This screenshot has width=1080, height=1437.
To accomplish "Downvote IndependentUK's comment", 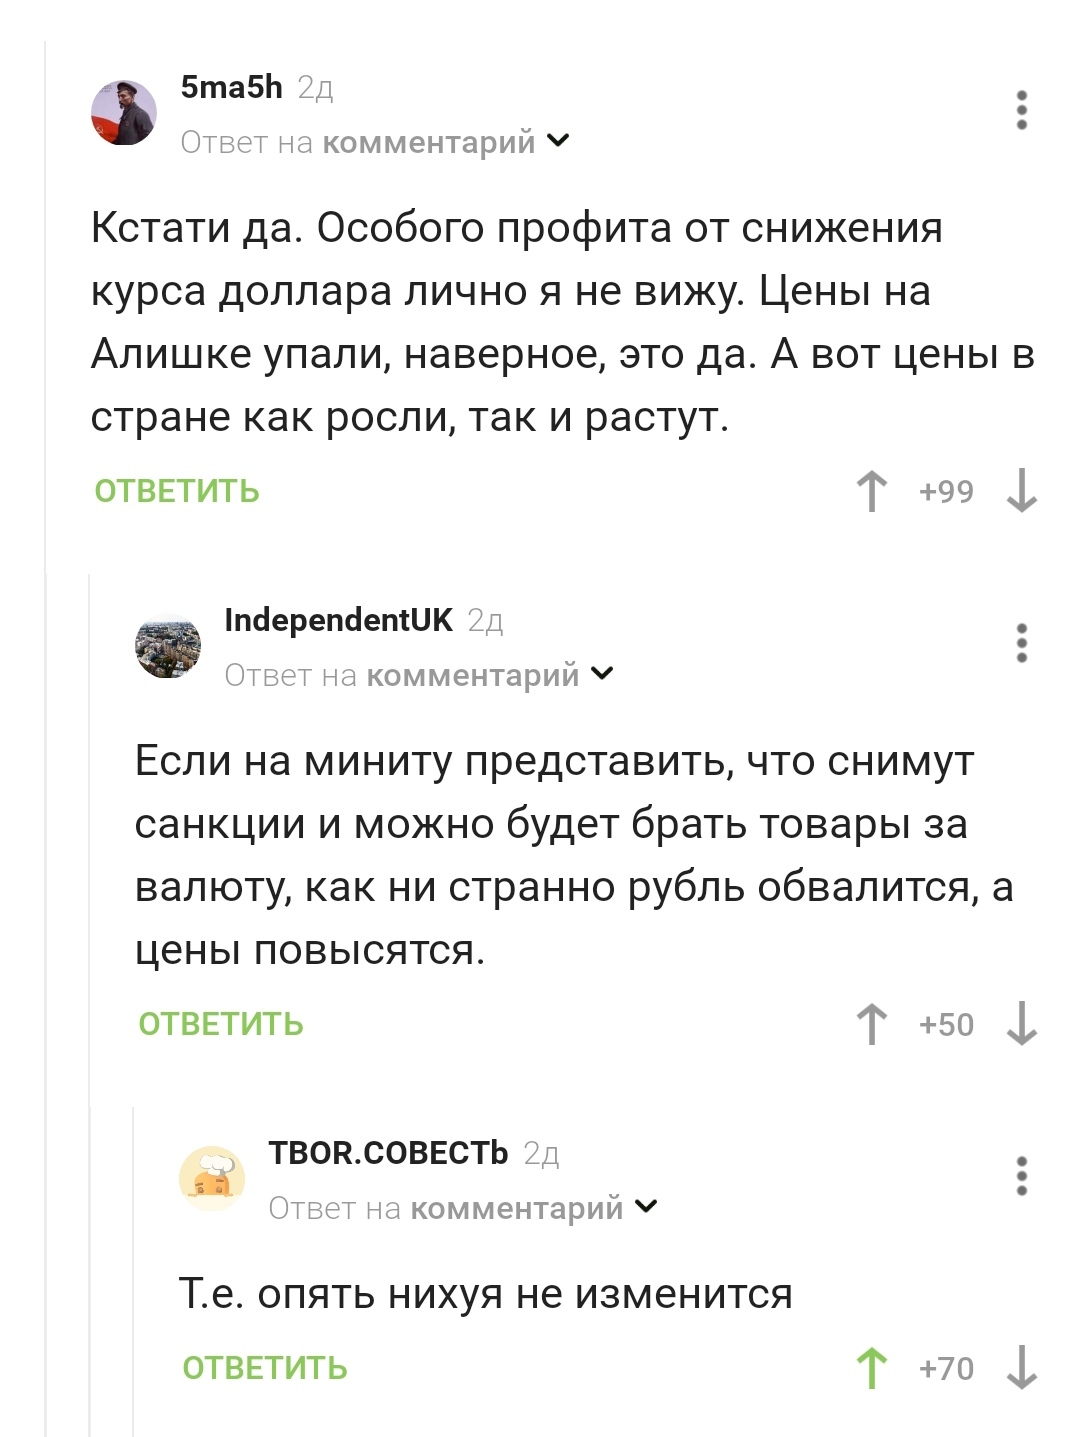I will pos(1021,1024).
